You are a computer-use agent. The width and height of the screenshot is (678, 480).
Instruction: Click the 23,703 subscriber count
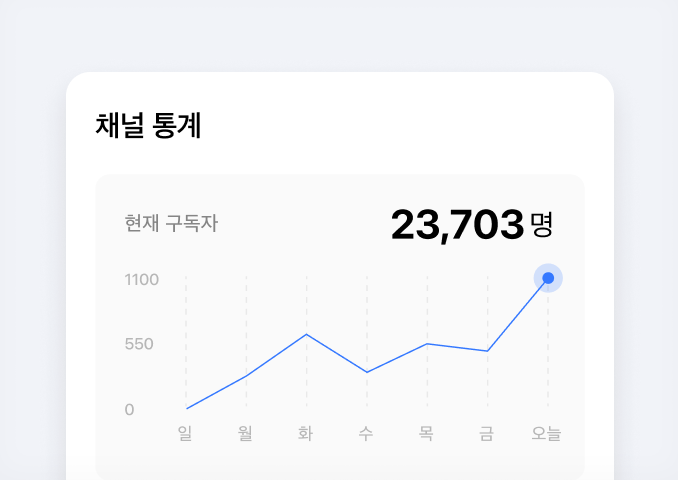457,225
